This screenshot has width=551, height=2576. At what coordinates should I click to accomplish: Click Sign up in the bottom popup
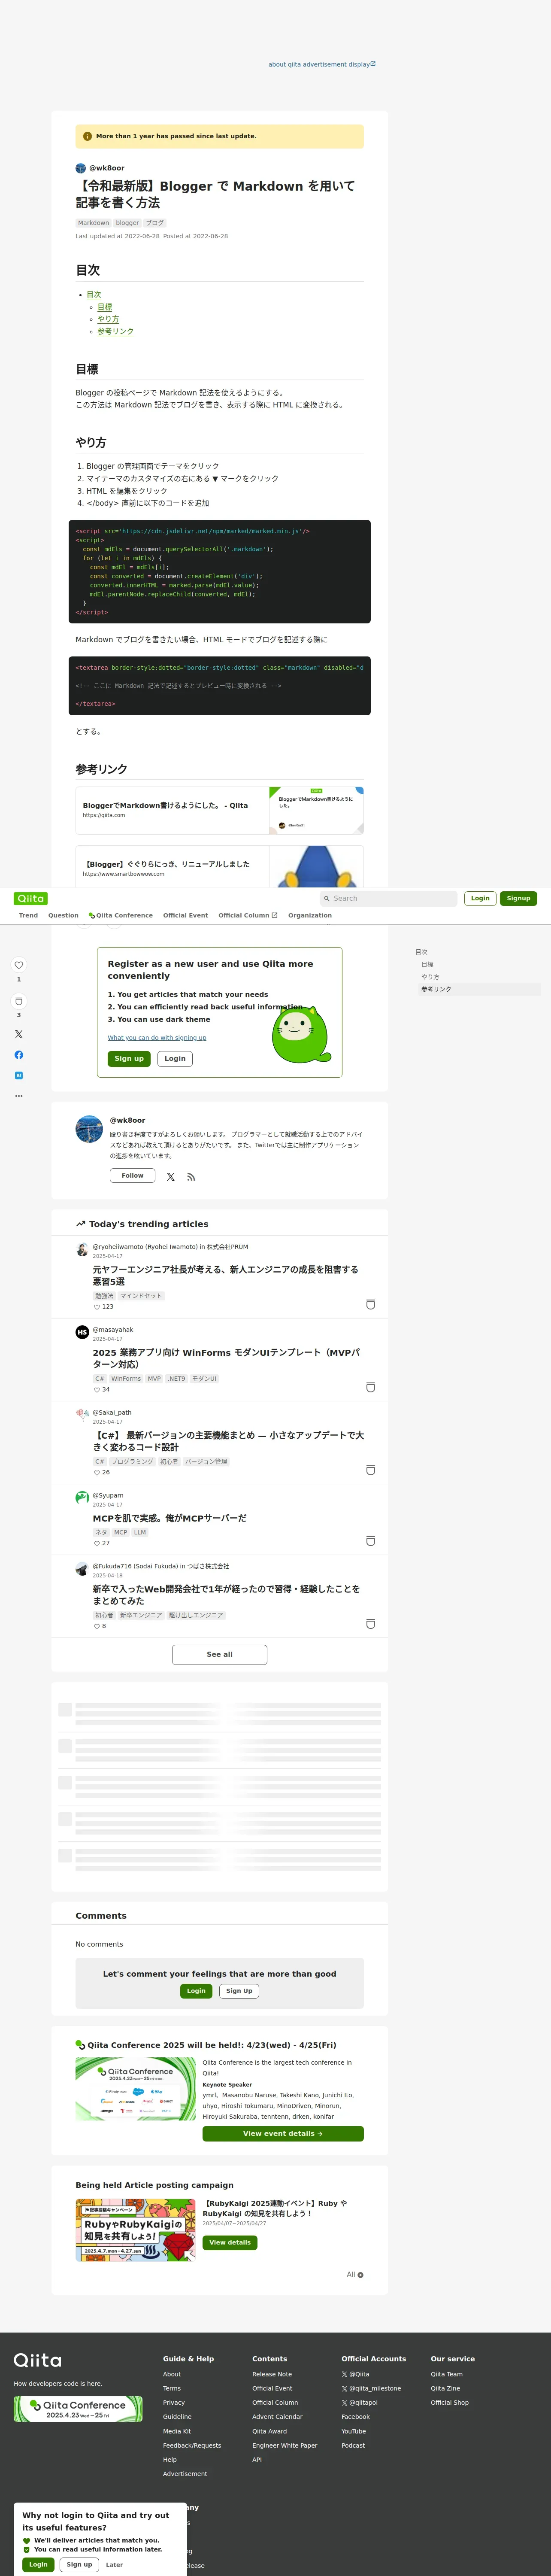(x=79, y=2565)
